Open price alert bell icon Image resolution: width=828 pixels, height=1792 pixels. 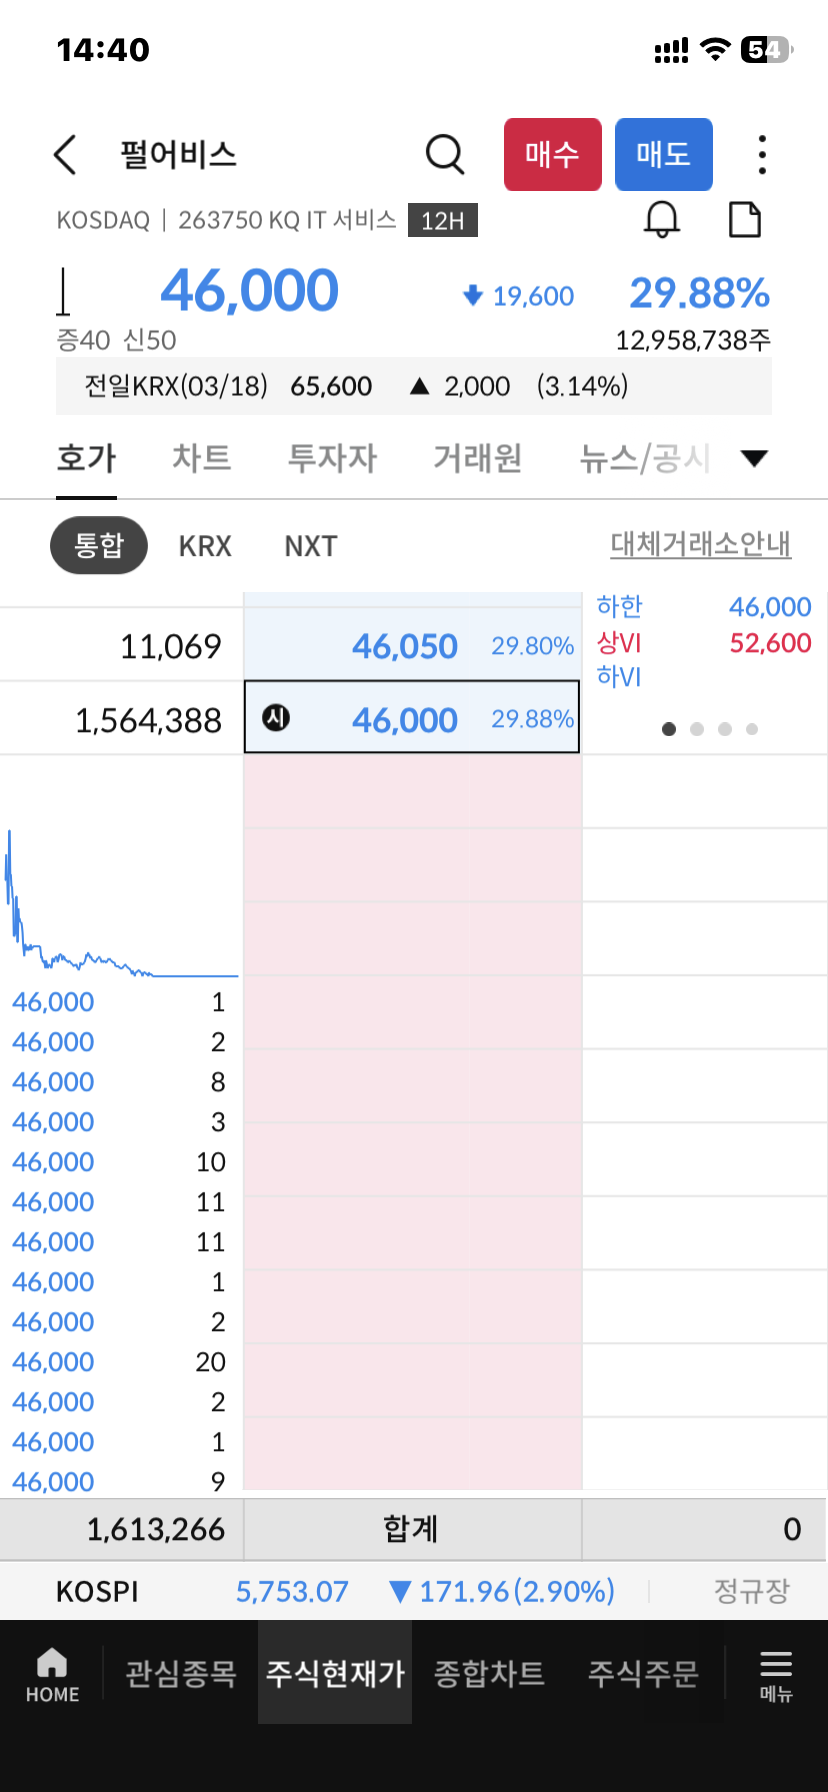pos(662,219)
